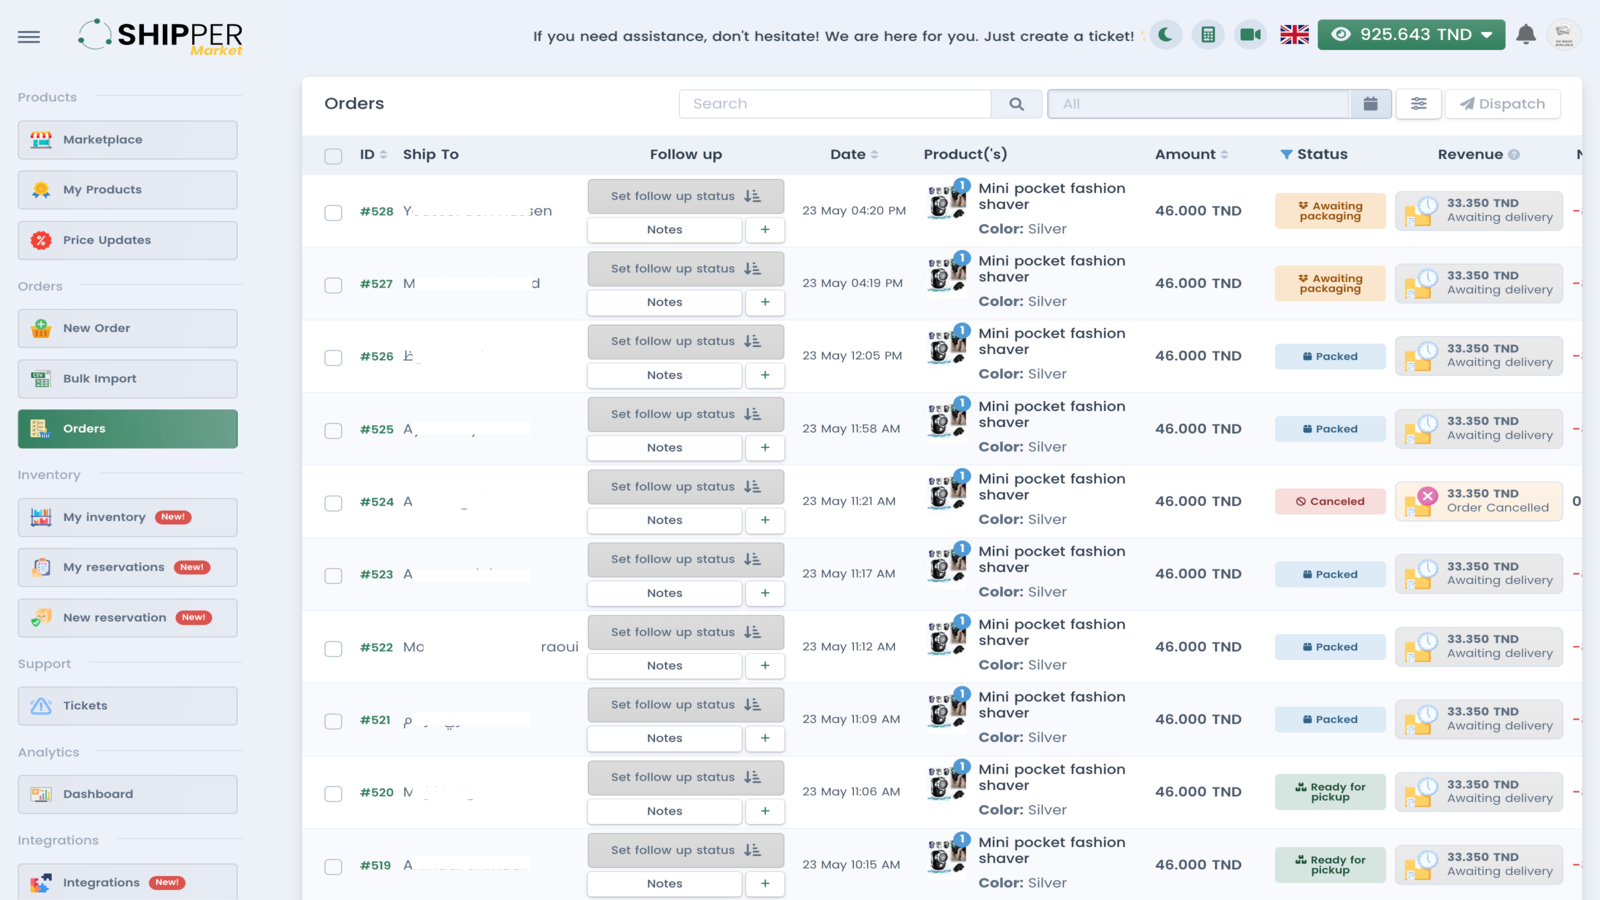Viewport: 1600px width, 900px height.
Task: Open Set follow up status for #521
Action: click(x=686, y=705)
